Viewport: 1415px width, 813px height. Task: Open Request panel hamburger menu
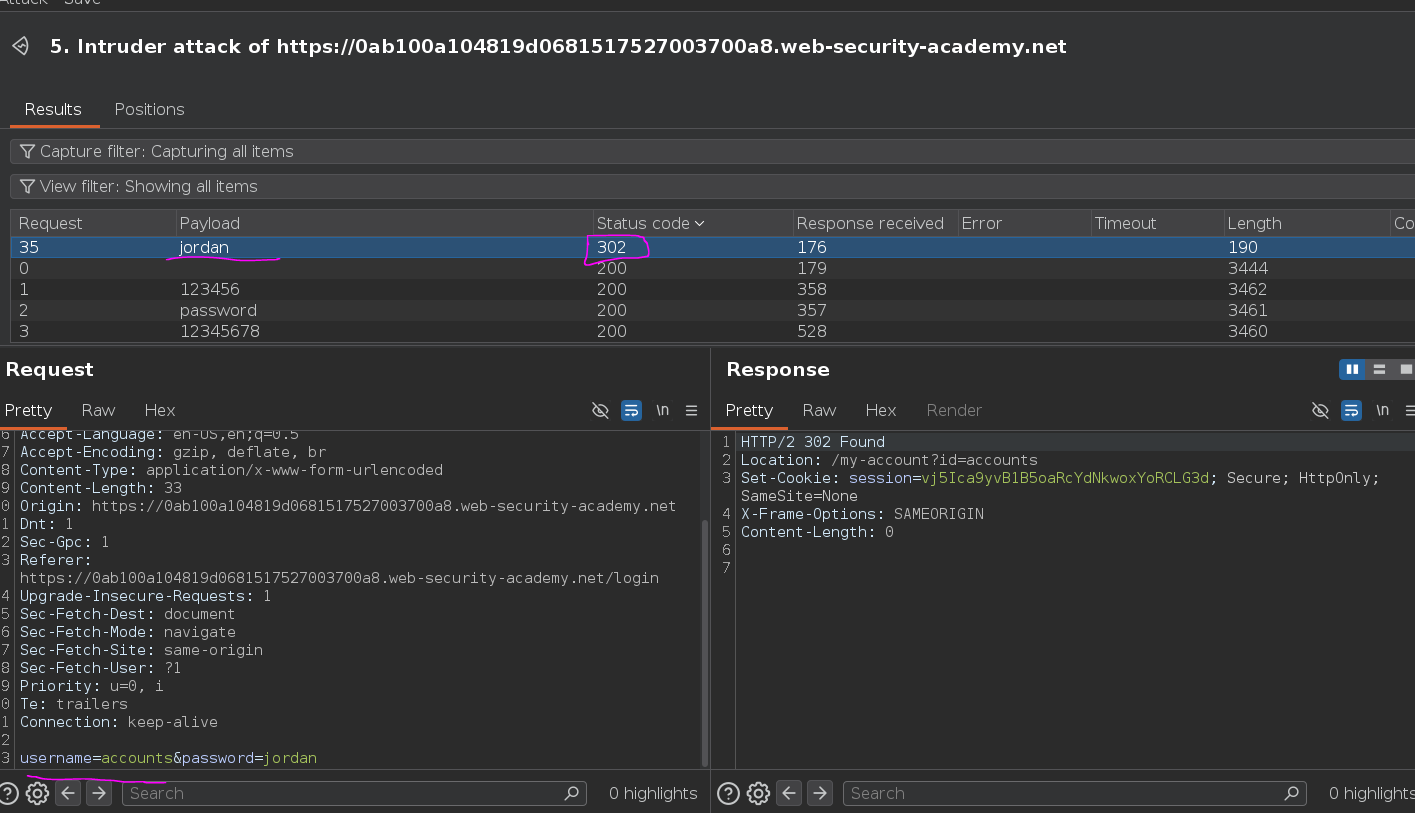(691, 410)
